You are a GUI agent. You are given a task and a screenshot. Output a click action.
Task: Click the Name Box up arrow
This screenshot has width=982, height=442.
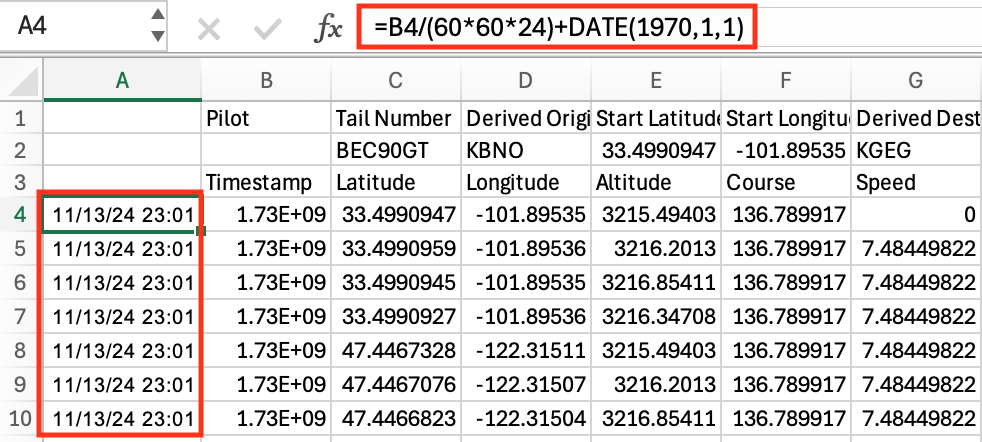(x=157, y=18)
